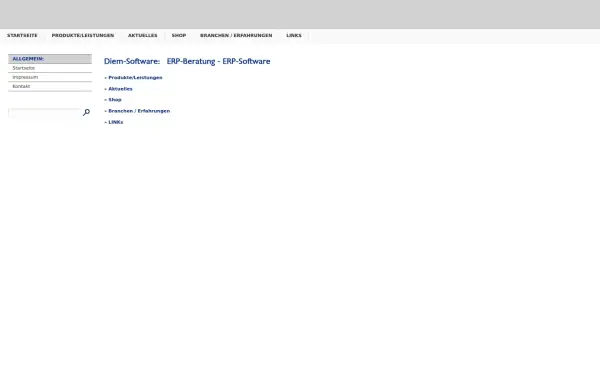Go to Aktuelles in the top menu
600x375 pixels.
click(x=142, y=35)
